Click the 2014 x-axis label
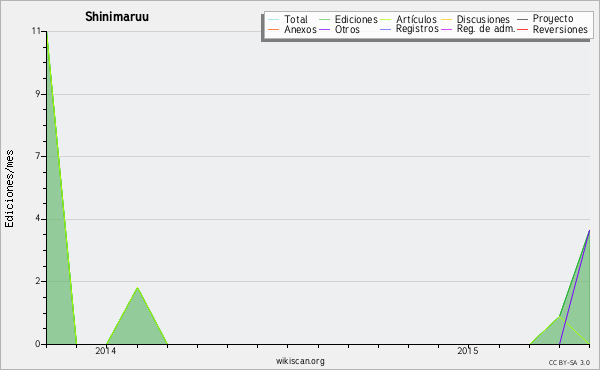Image resolution: width=600 pixels, height=370 pixels. (x=106, y=351)
